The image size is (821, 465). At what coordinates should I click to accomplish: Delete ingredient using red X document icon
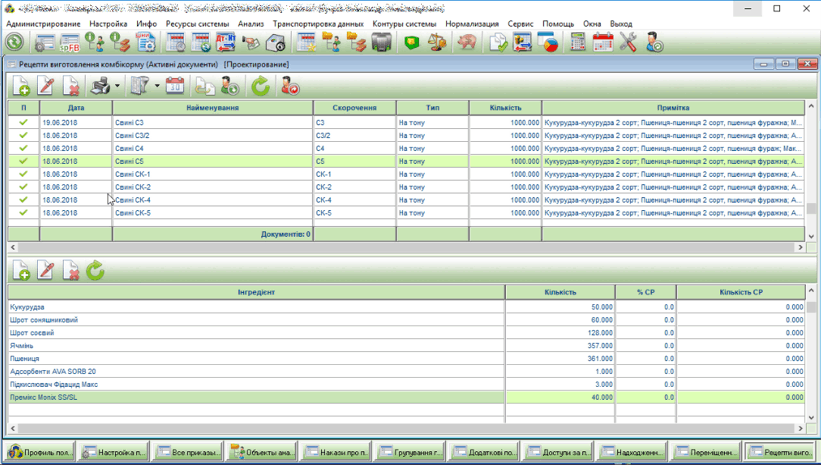point(70,271)
